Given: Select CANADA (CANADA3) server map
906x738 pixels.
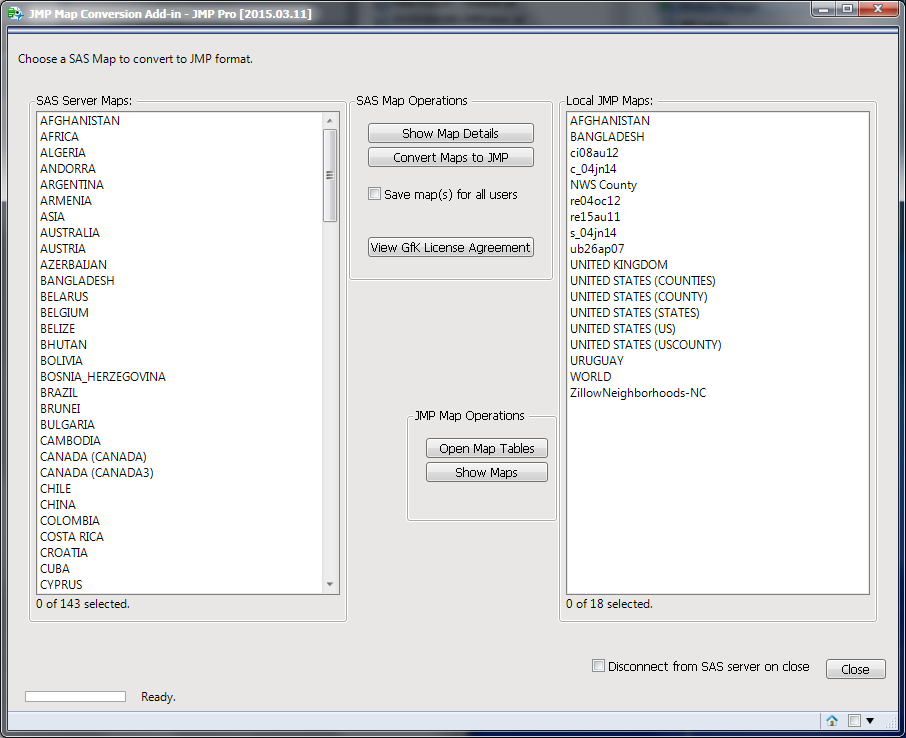Looking at the screenshot, I should coord(96,472).
